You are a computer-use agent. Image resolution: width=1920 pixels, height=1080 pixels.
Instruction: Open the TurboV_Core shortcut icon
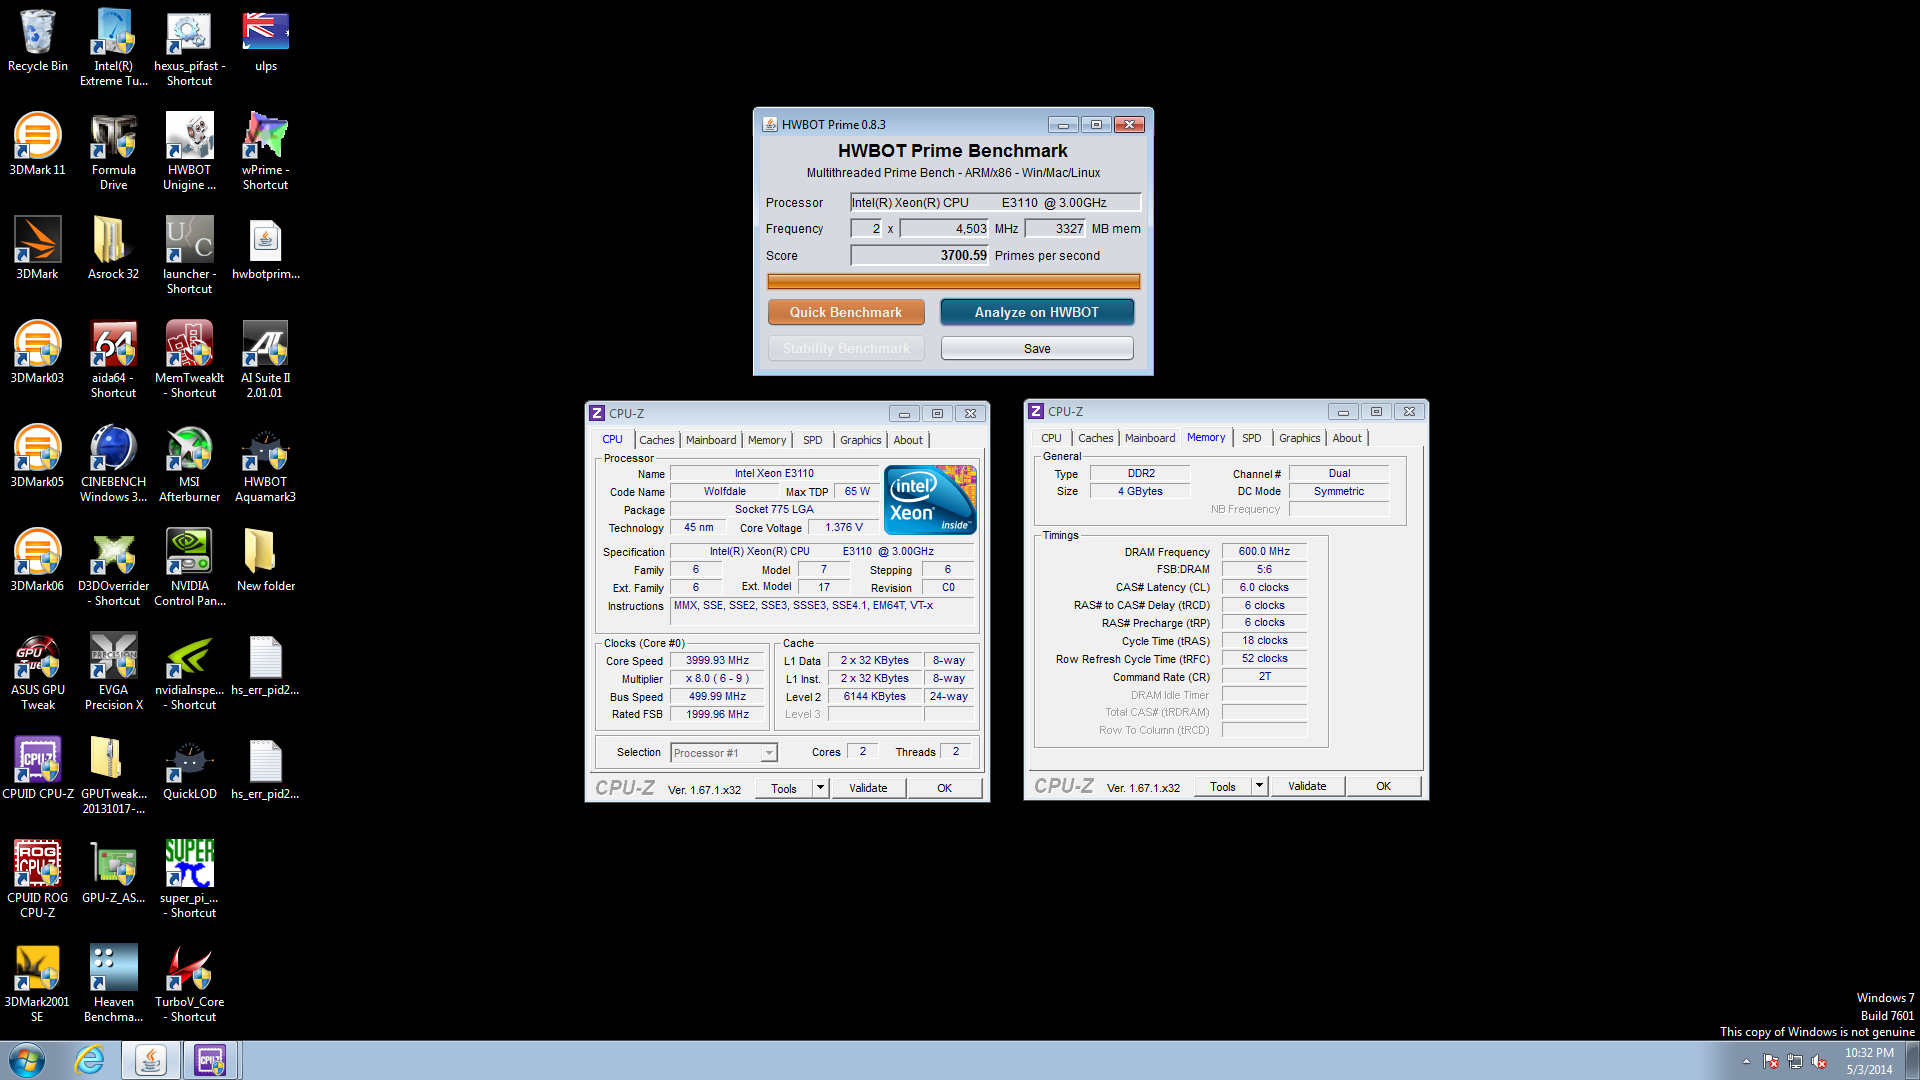(x=189, y=983)
